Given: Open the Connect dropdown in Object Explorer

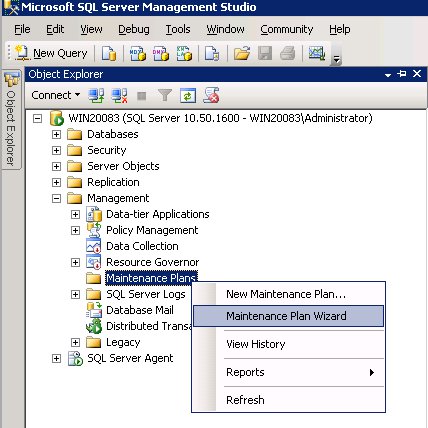Looking at the screenshot, I should click(56, 95).
